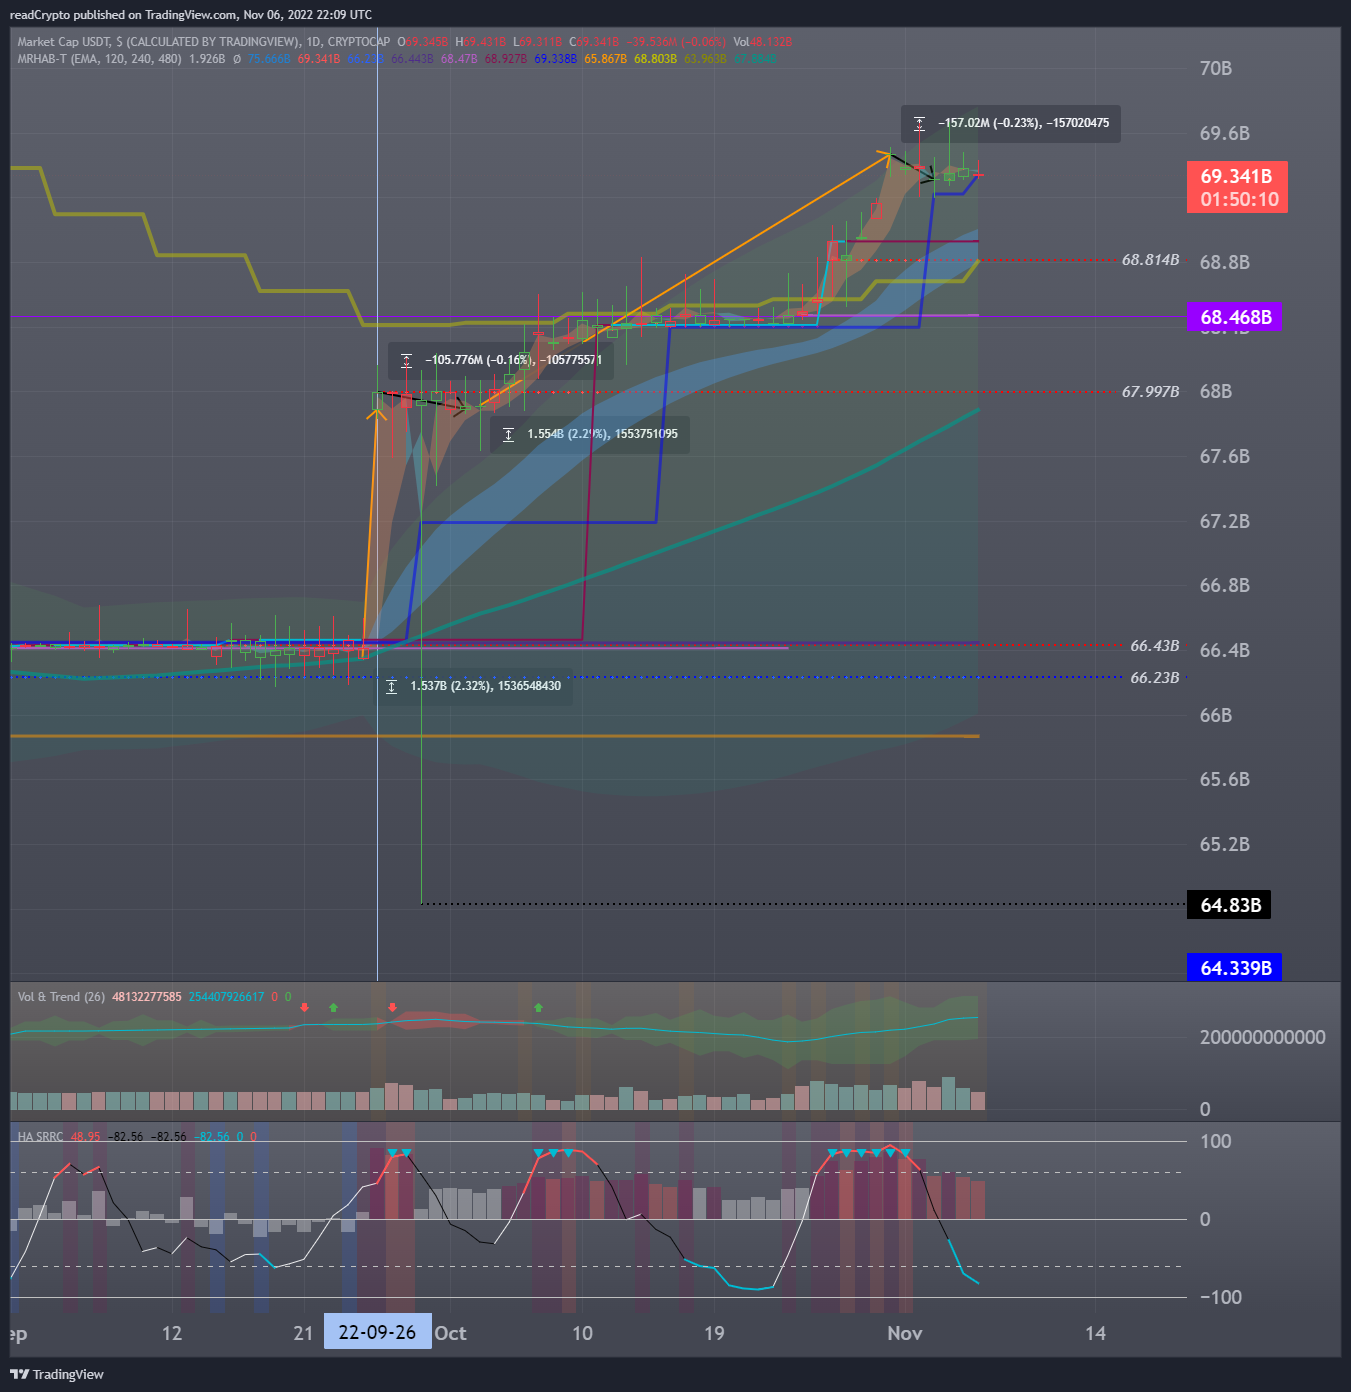This screenshot has width=1351, height=1392.
Task: Click the 19 date label on time axis
Action: pos(714,1333)
